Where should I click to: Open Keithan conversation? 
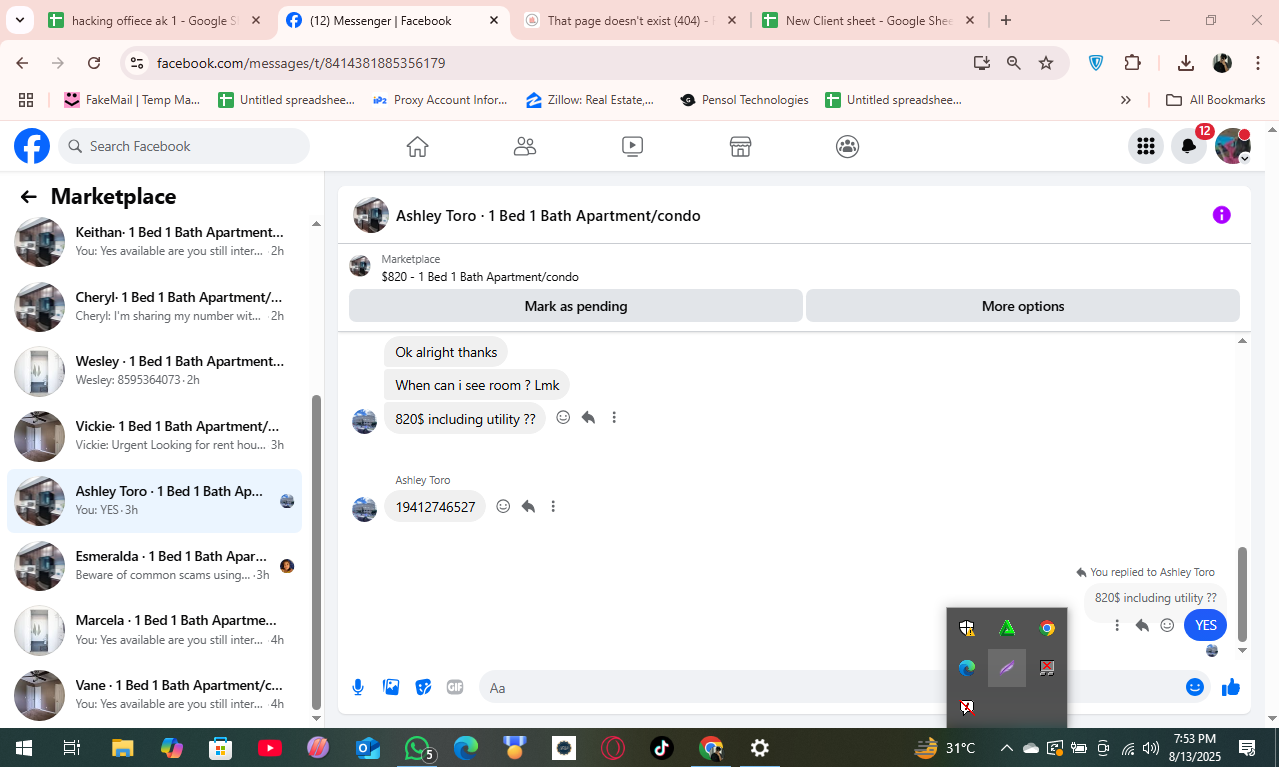tap(154, 242)
